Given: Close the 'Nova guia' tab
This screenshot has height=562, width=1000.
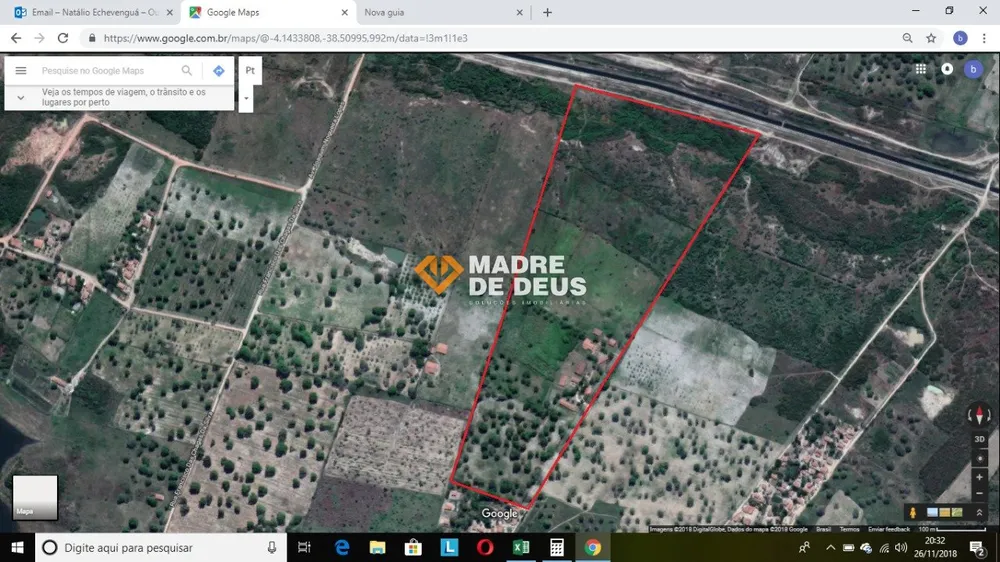Looking at the screenshot, I should (519, 12).
